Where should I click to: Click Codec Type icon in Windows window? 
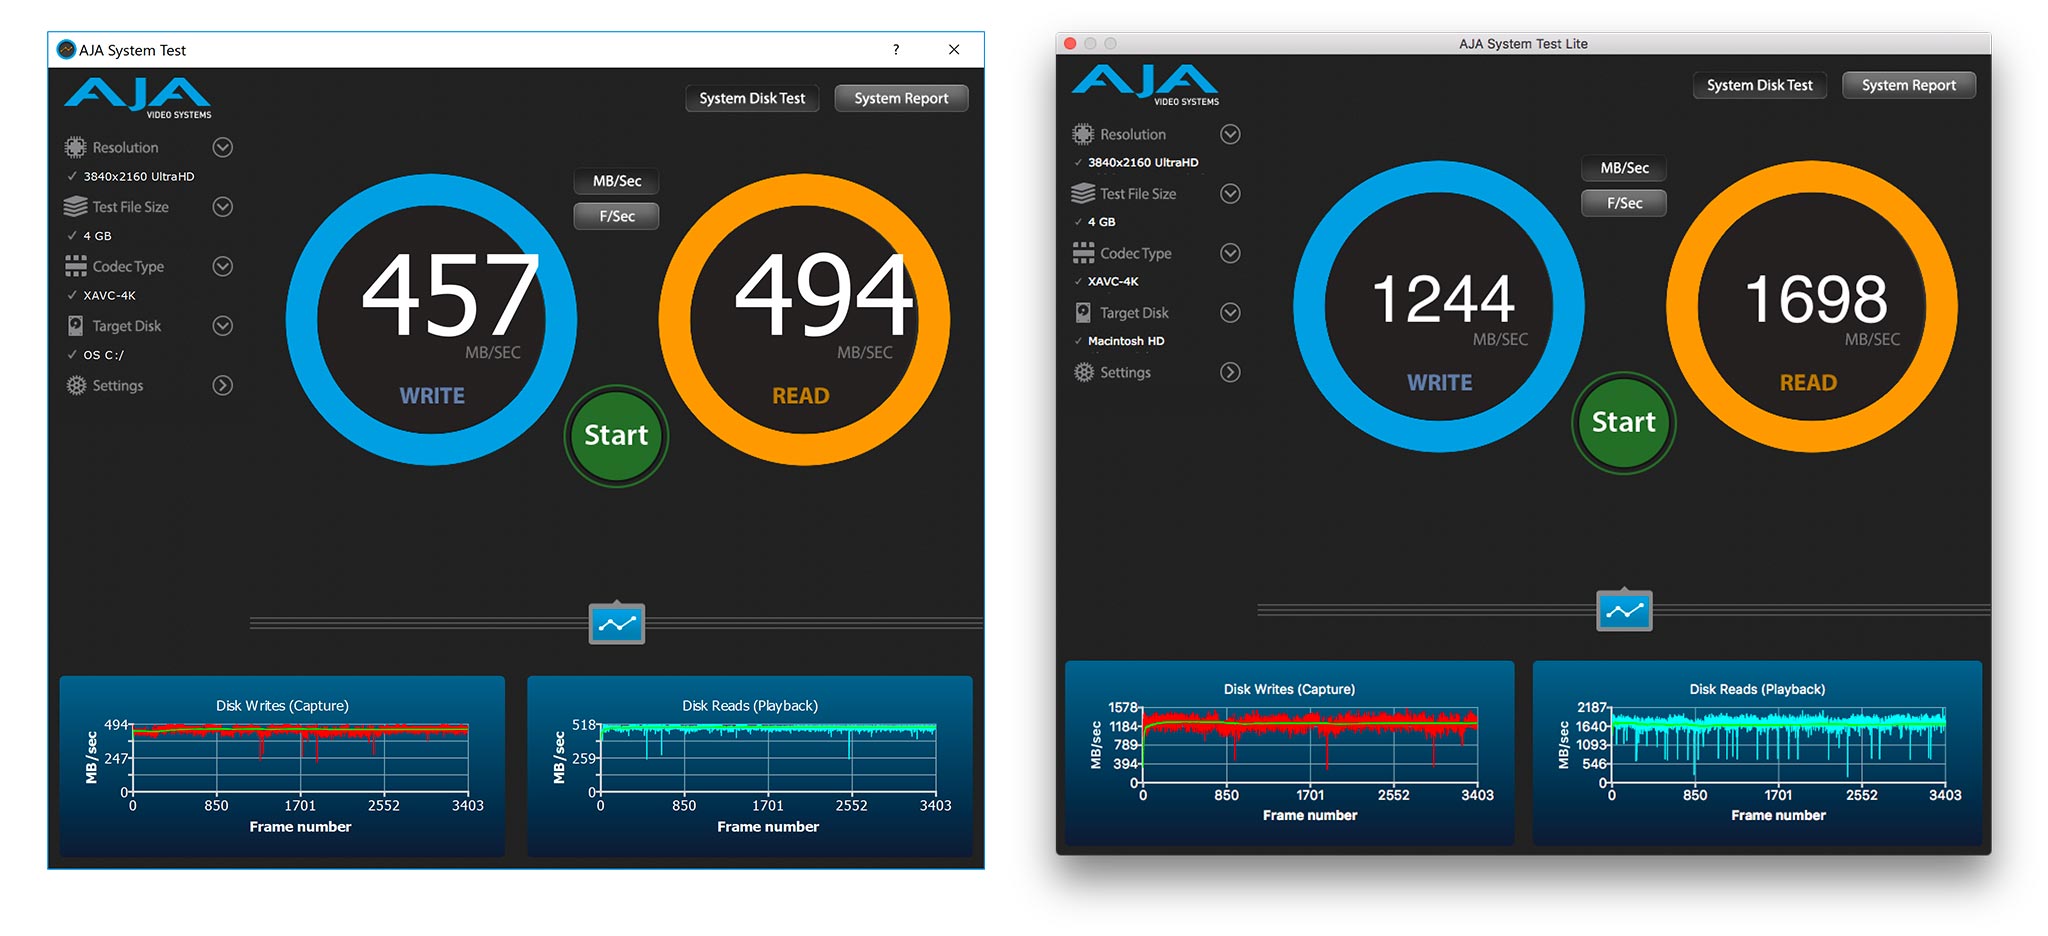click(x=75, y=266)
